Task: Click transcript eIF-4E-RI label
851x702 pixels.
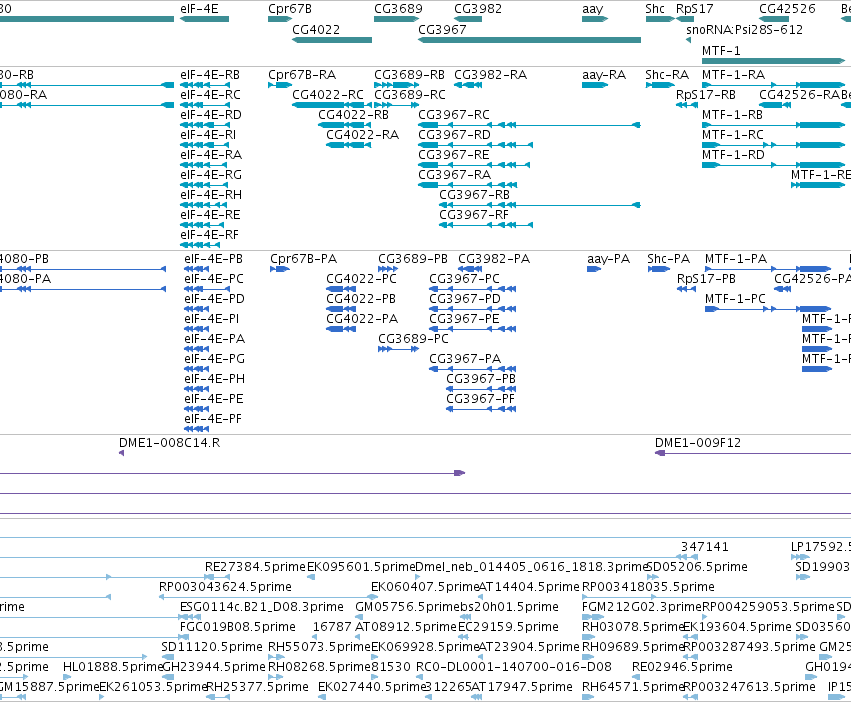Action: click(x=208, y=135)
